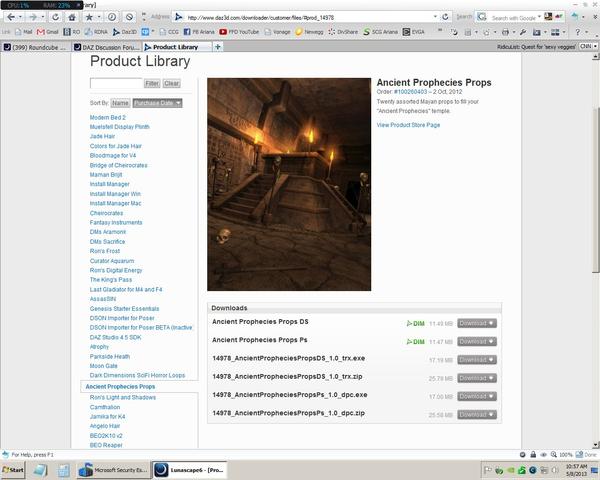The image size is (600, 480).
Task: Open a new tab with plus button
Action: coord(218,47)
